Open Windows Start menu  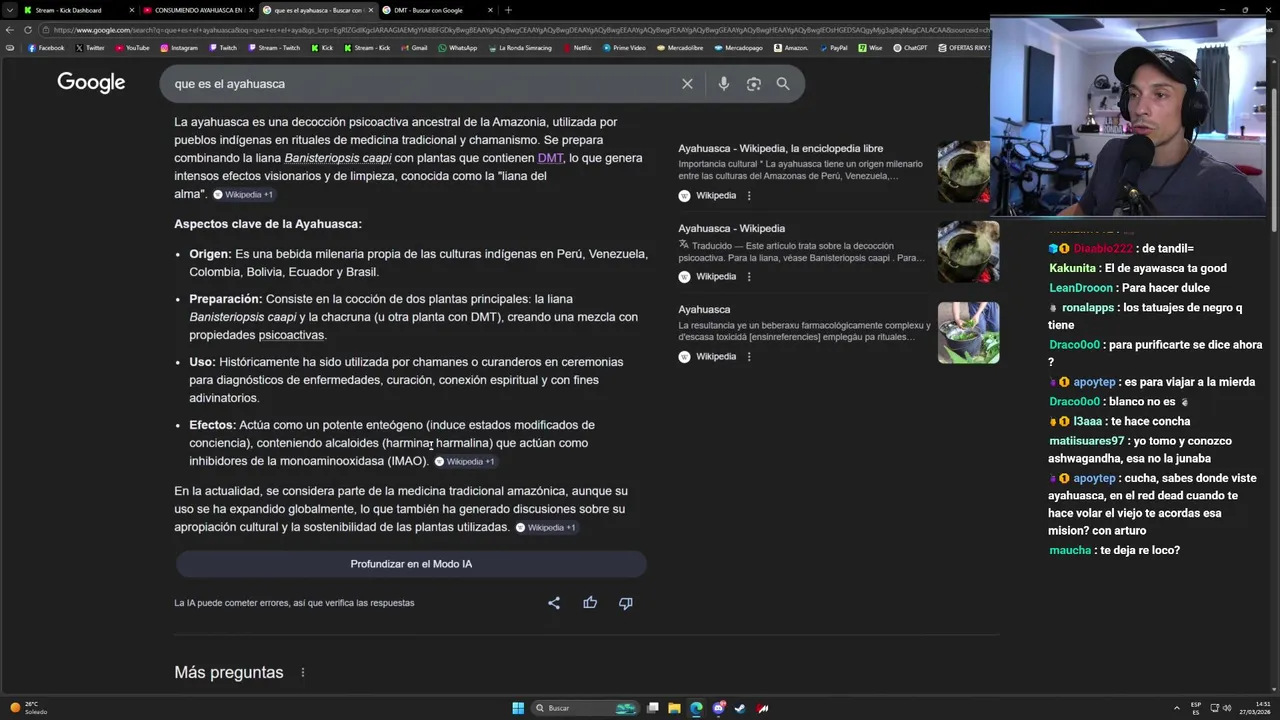518,708
